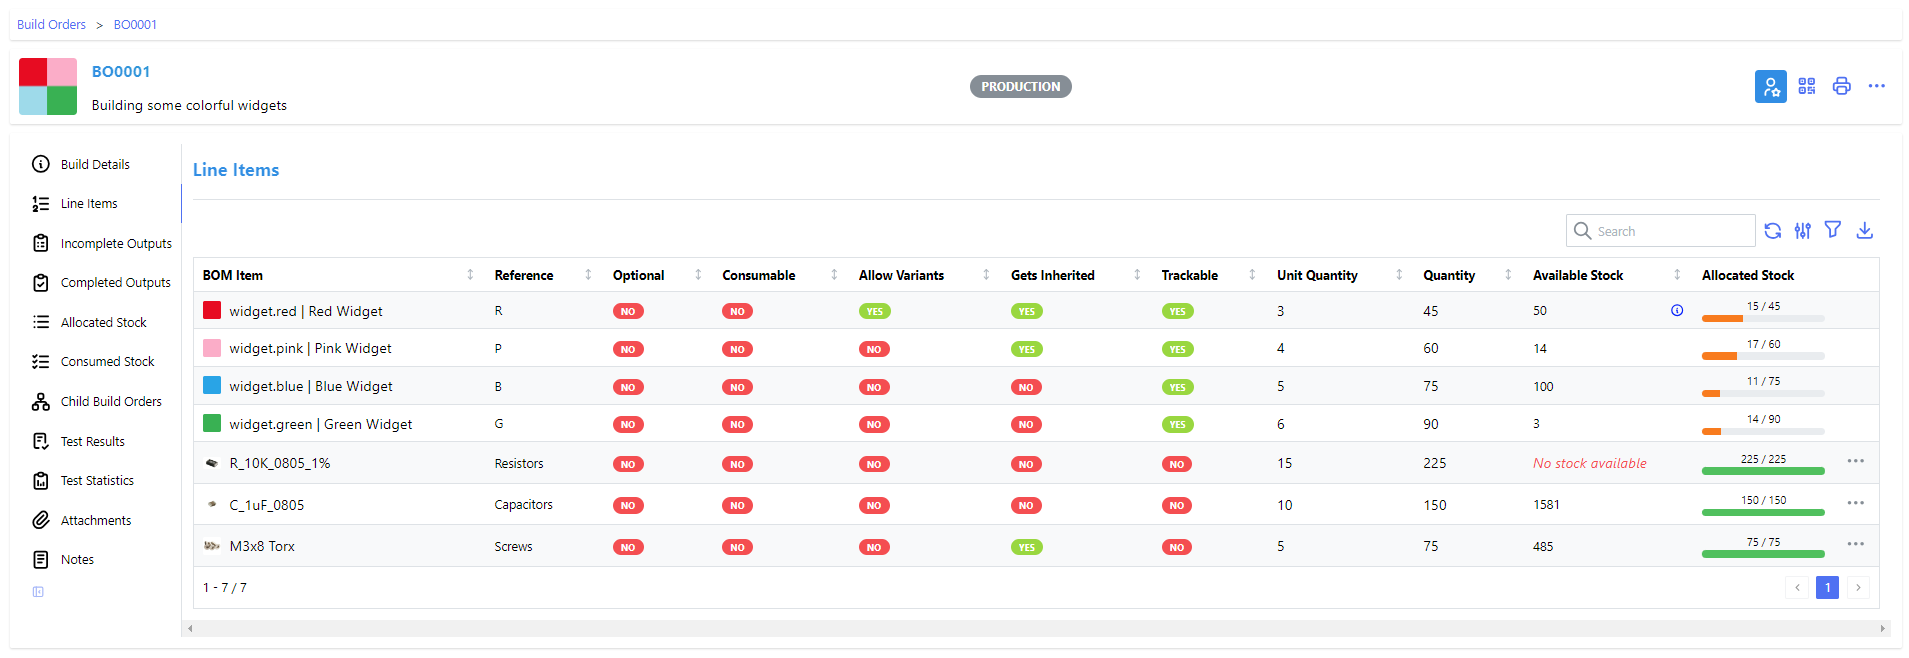This screenshot has height=658, width=1909.
Task: Click info icon in Red Widget row
Action: 1677,311
